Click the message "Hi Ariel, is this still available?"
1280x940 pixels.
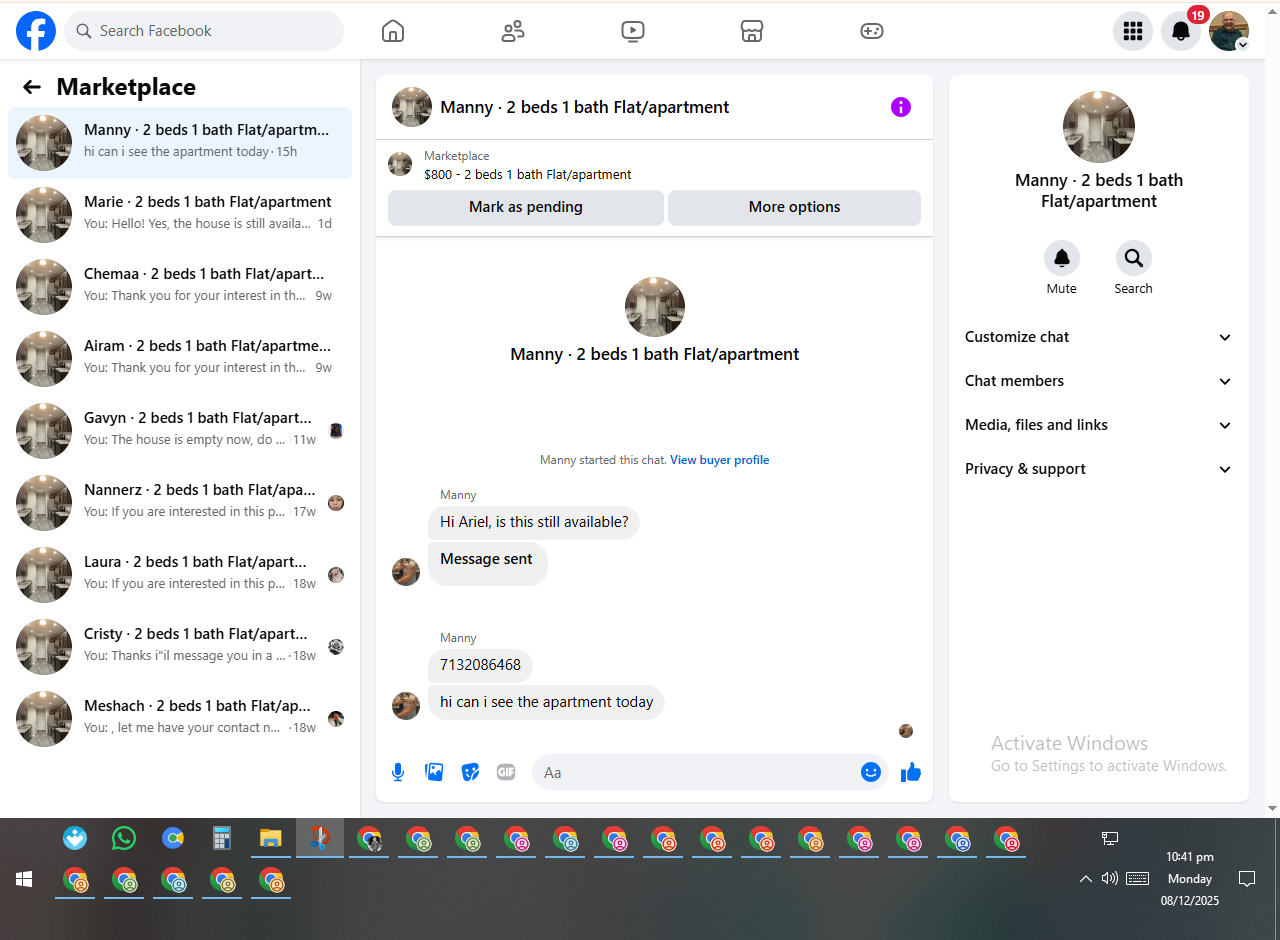click(x=534, y=522)
